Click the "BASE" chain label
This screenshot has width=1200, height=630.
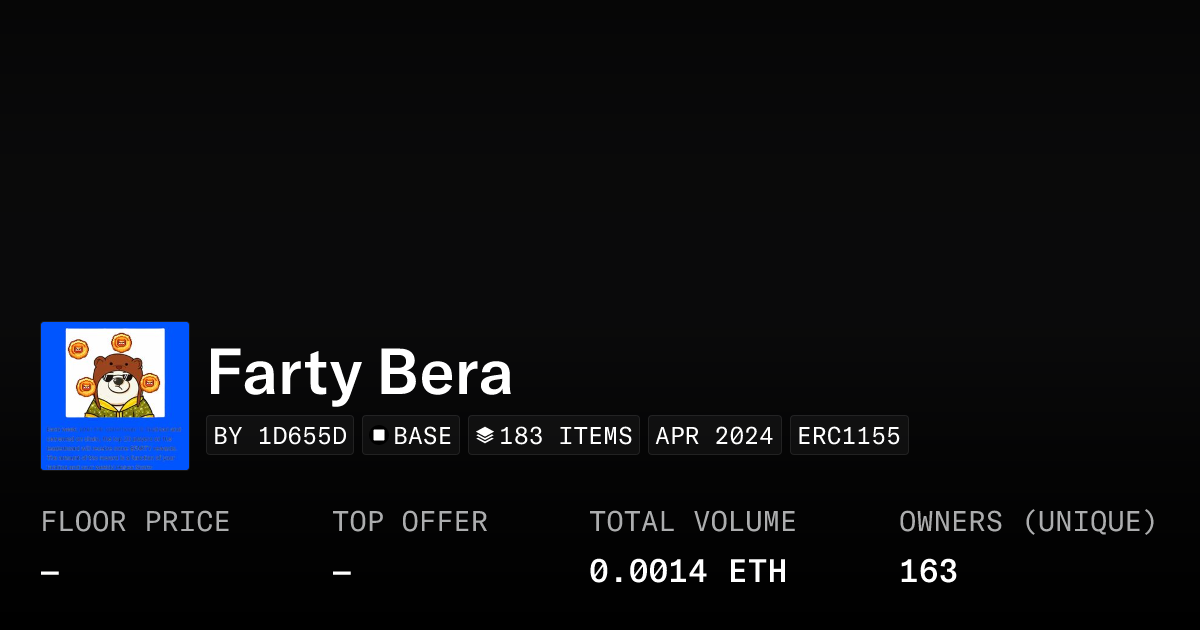pos(422,436)
